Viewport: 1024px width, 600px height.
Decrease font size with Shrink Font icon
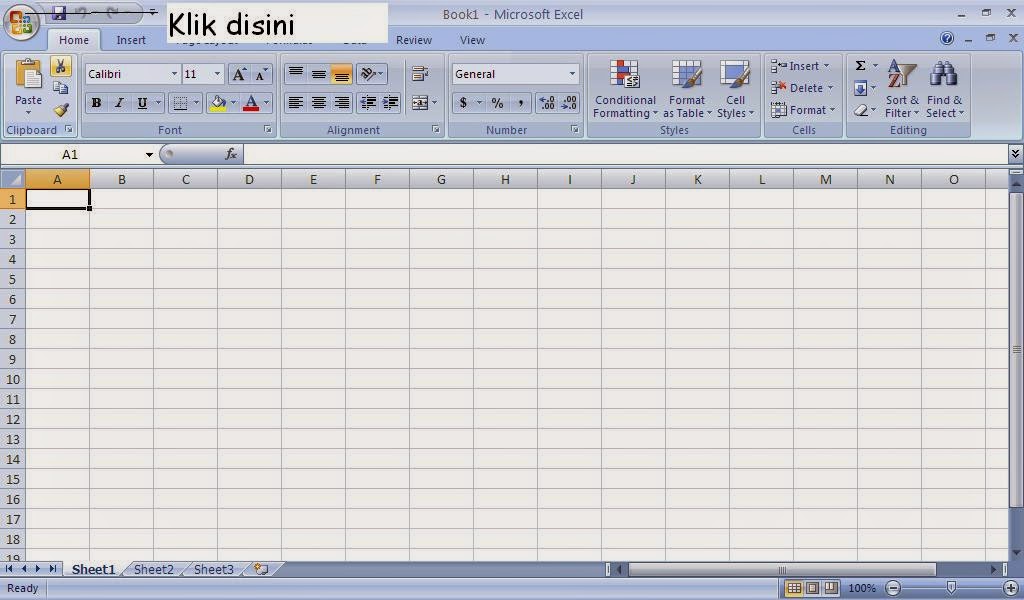pos(261,74)
